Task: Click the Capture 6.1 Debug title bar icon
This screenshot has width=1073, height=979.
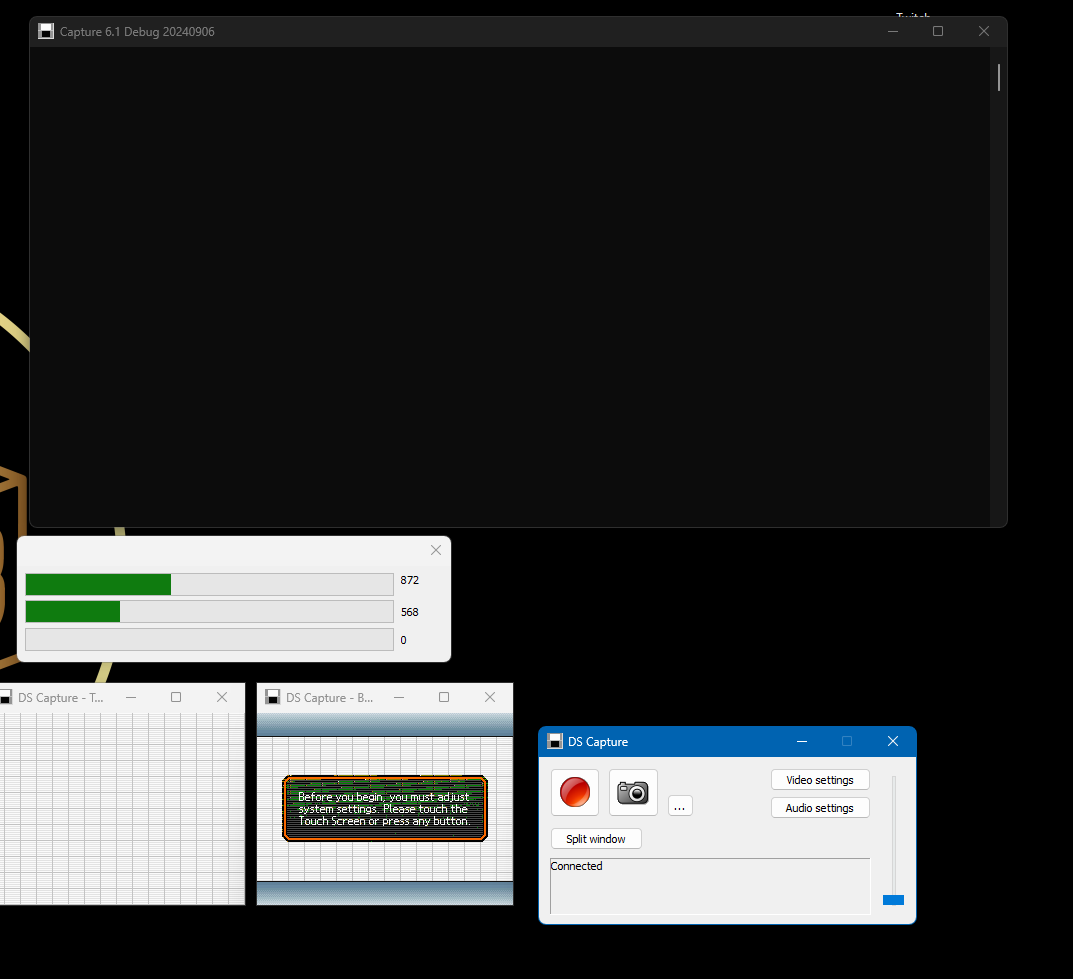Action: (46, 31)
